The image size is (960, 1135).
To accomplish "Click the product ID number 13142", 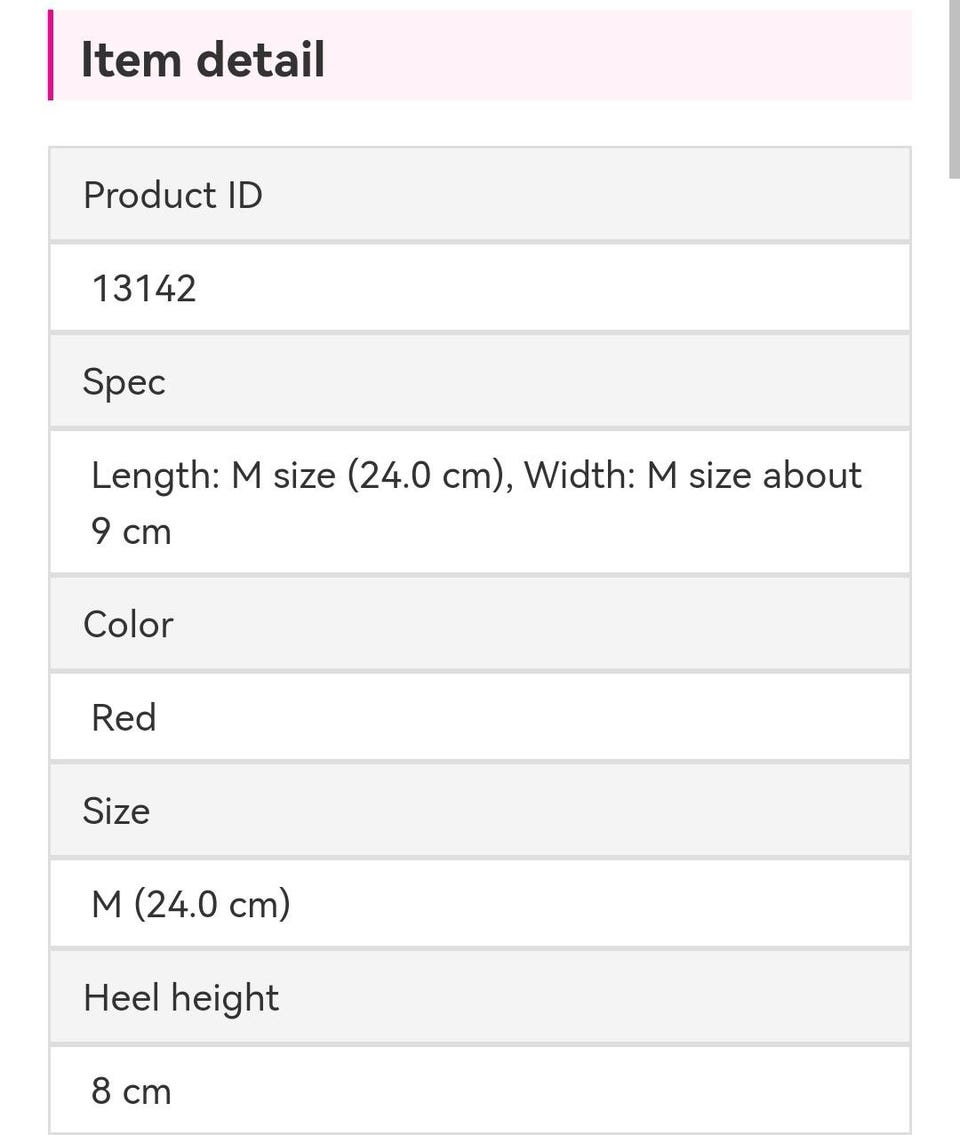I will (144, 289).
